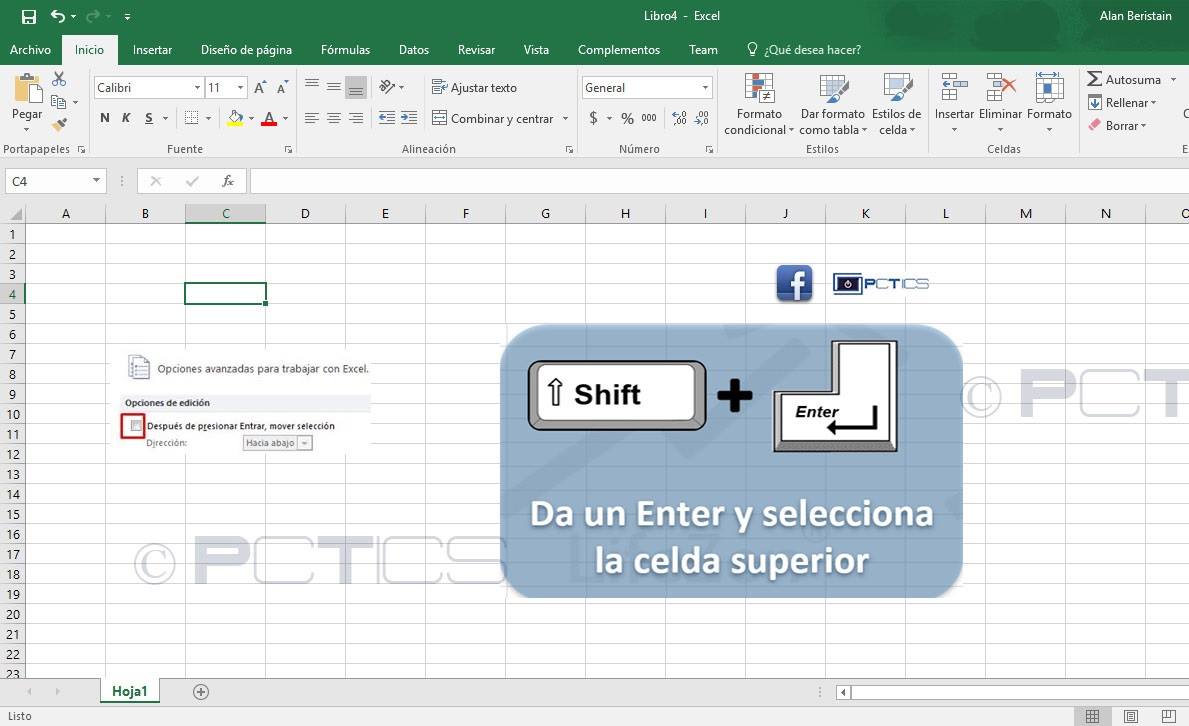Screen dimensions: 1189x726
Task: Switch to the Datos tab
Action: pos(414,49)
